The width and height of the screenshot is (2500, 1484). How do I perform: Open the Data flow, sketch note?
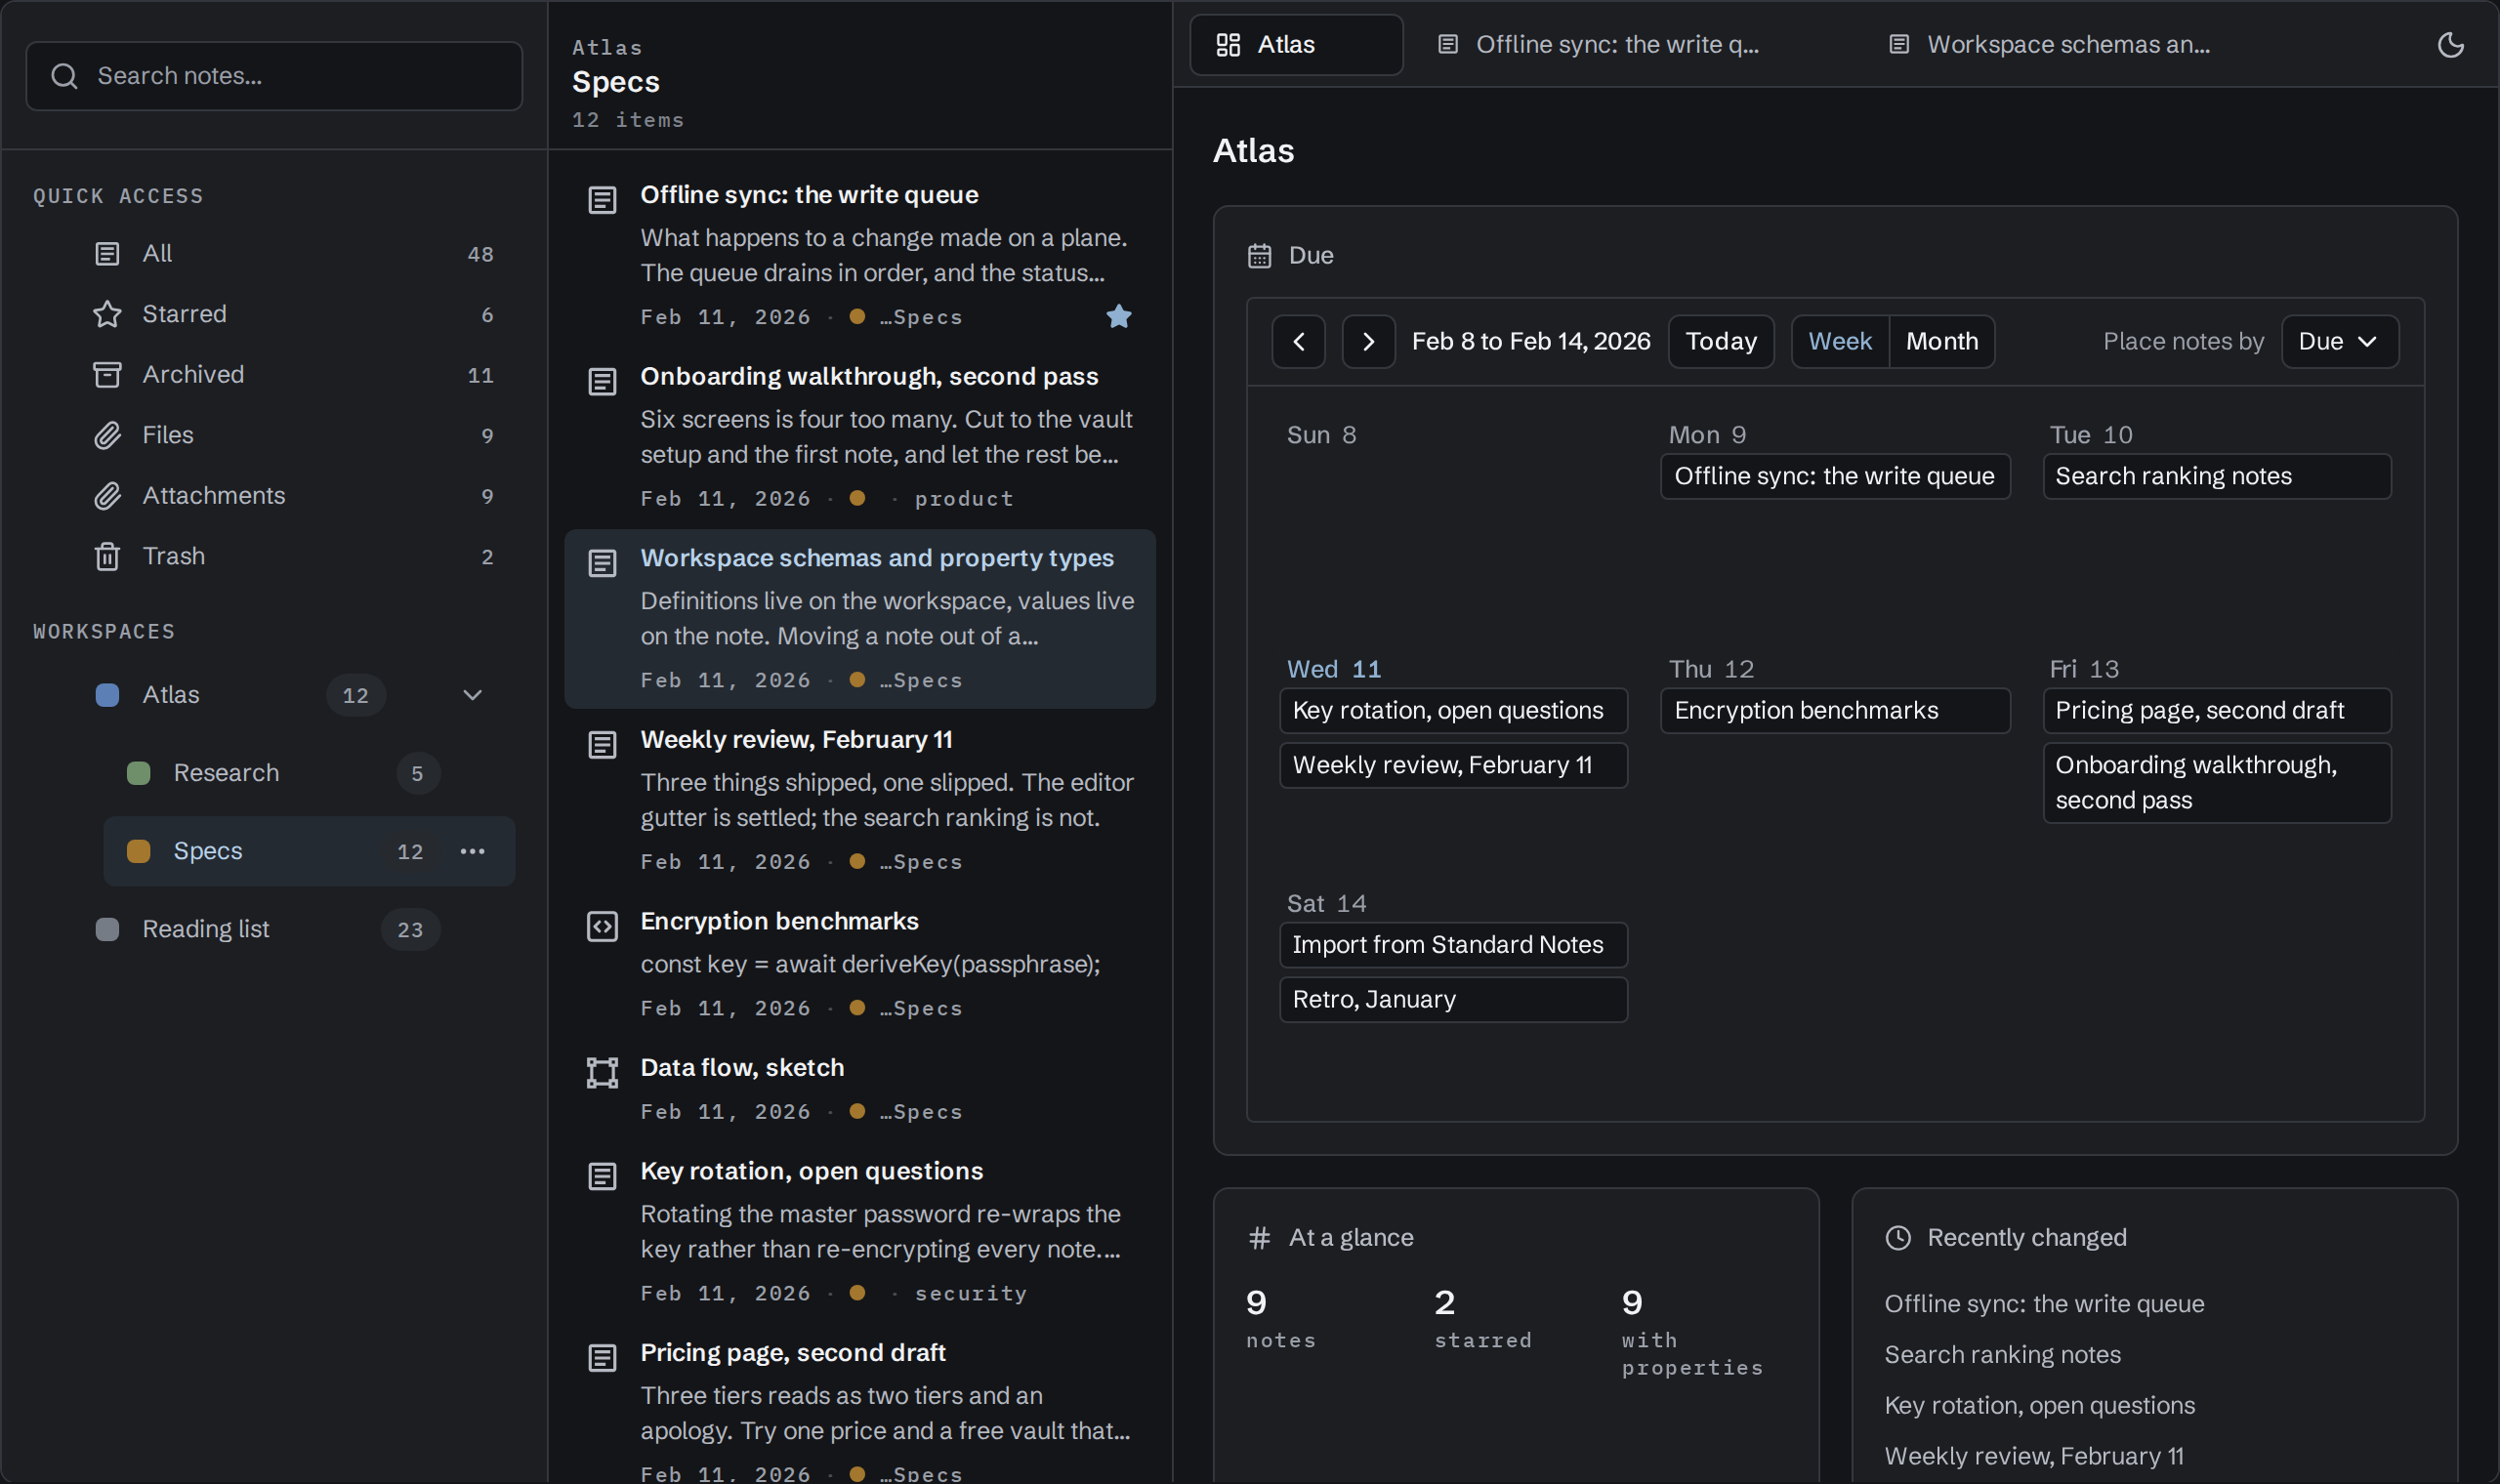click(859, 1089)
